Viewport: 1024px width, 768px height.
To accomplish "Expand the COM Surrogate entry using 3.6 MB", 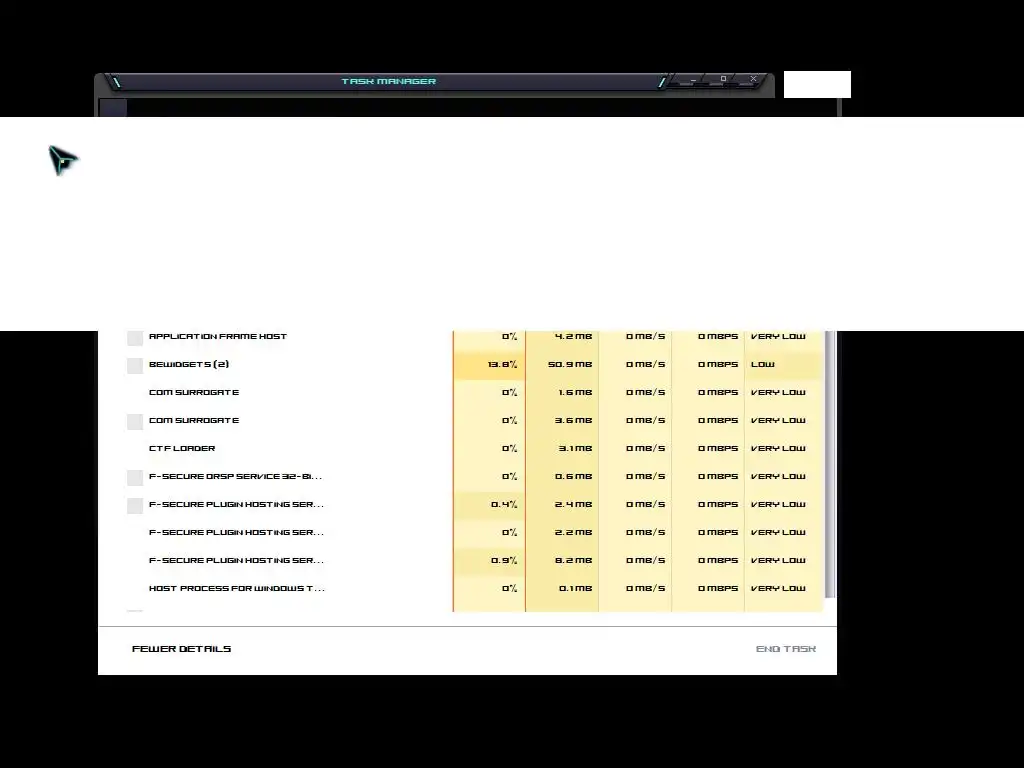I will coord(135,422).
